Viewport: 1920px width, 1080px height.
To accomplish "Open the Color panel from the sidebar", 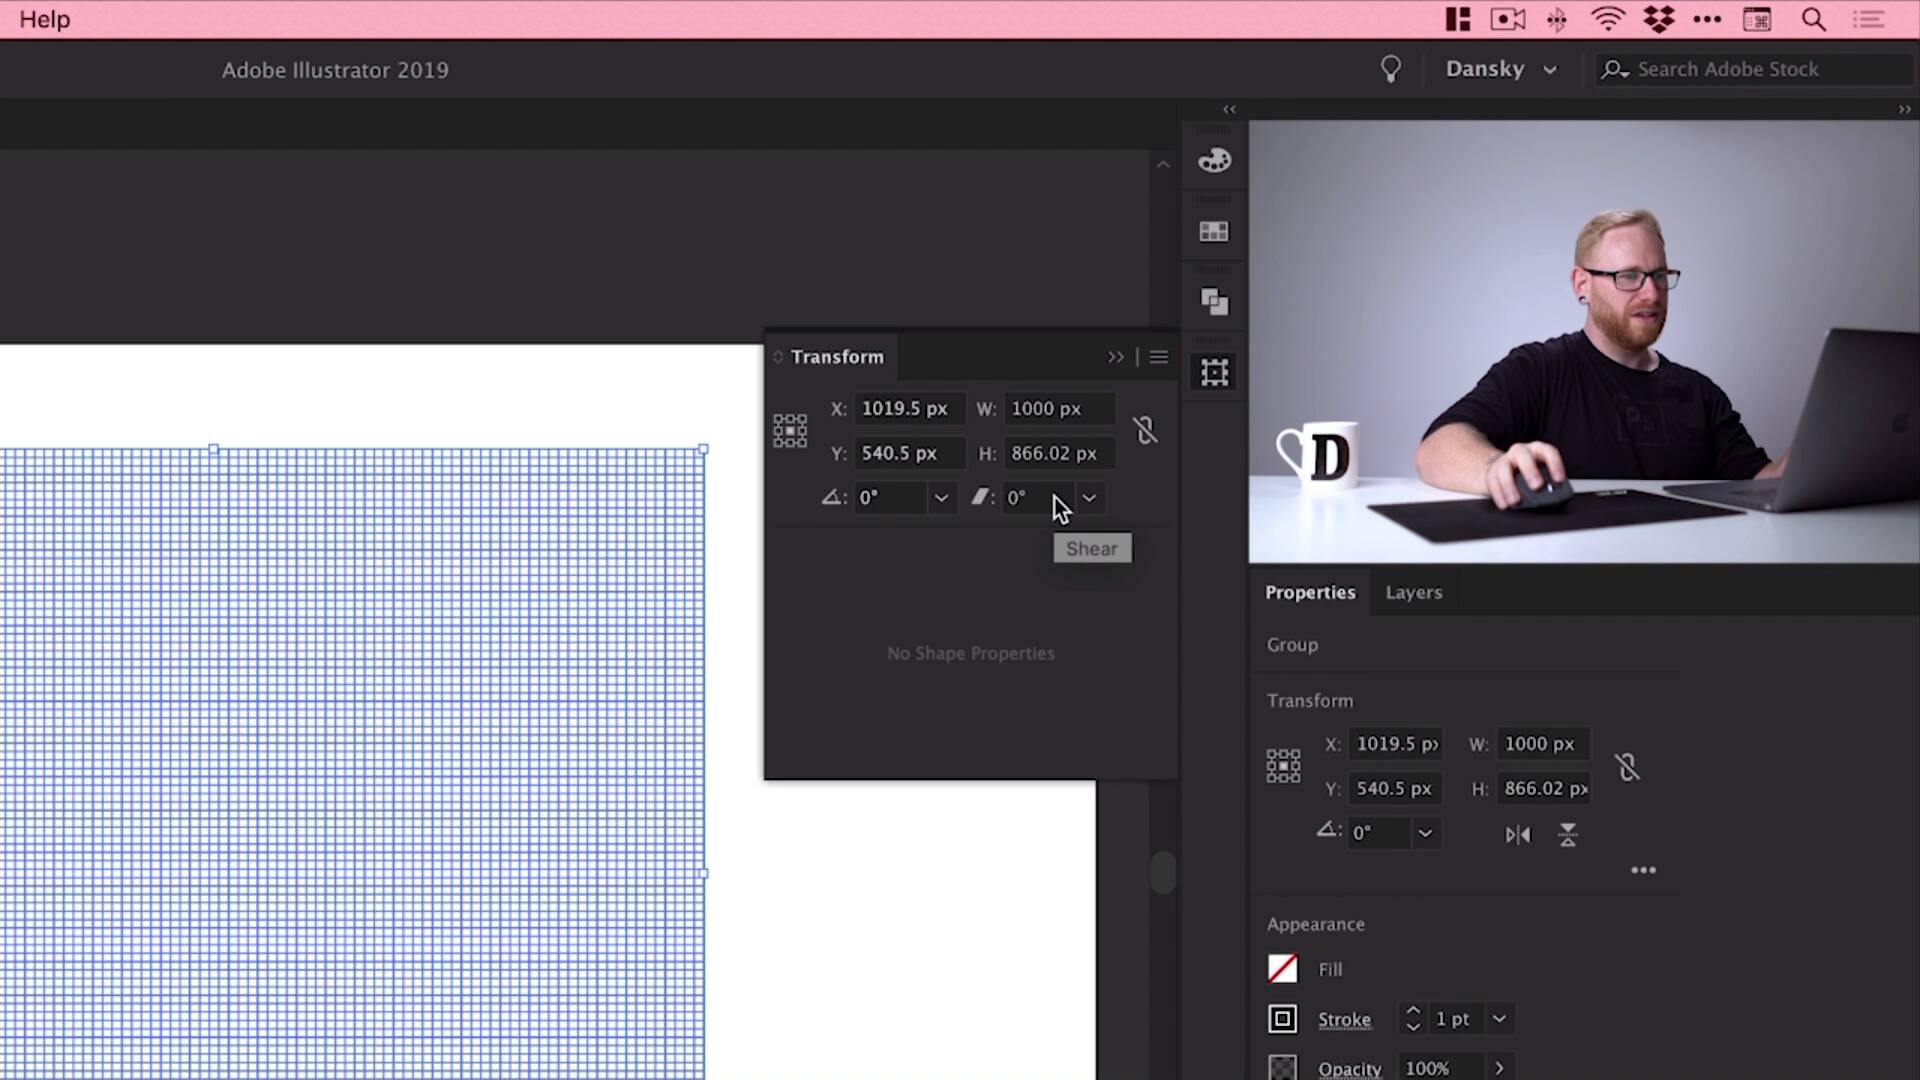I will coord(1214,160).
